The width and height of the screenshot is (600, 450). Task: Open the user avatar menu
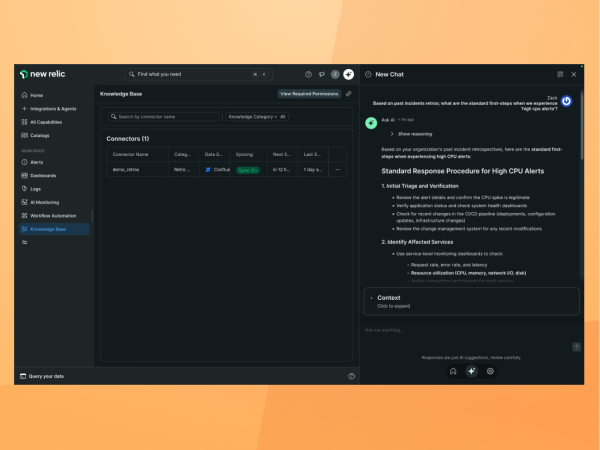(335, 74)
